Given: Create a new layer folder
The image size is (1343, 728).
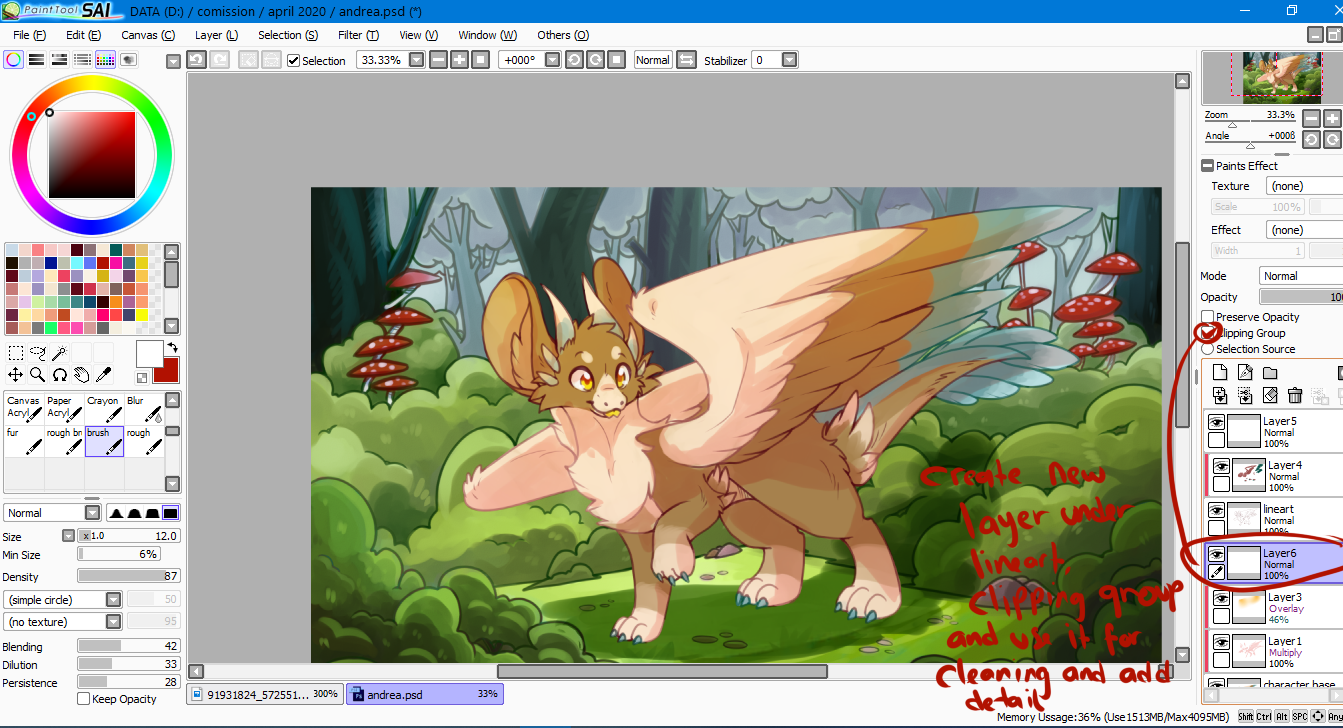Looking at the screenshot, I should [x=1270, y=373].
